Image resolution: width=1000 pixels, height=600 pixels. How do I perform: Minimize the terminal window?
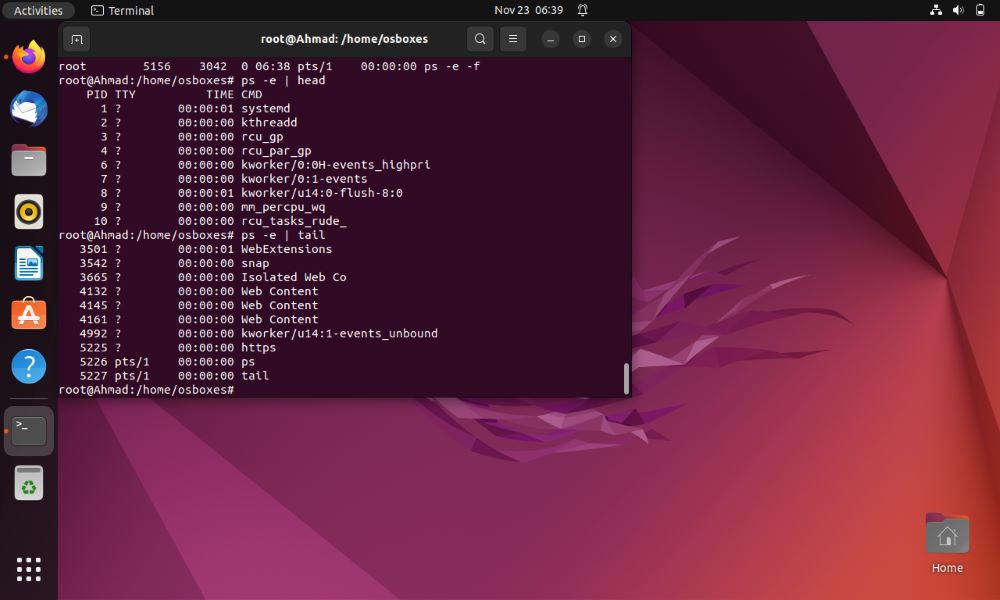coord(550,39)
